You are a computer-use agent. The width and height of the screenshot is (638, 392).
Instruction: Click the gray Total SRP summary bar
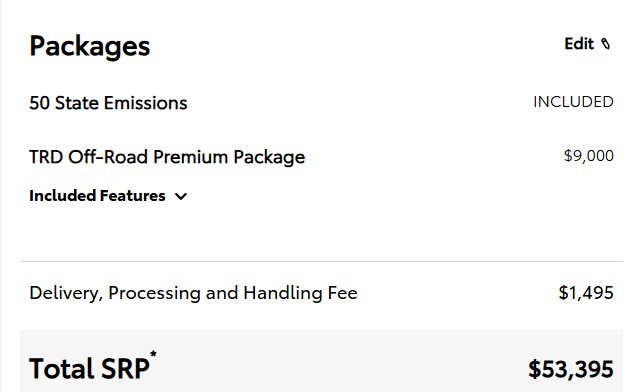click(321, 361)
